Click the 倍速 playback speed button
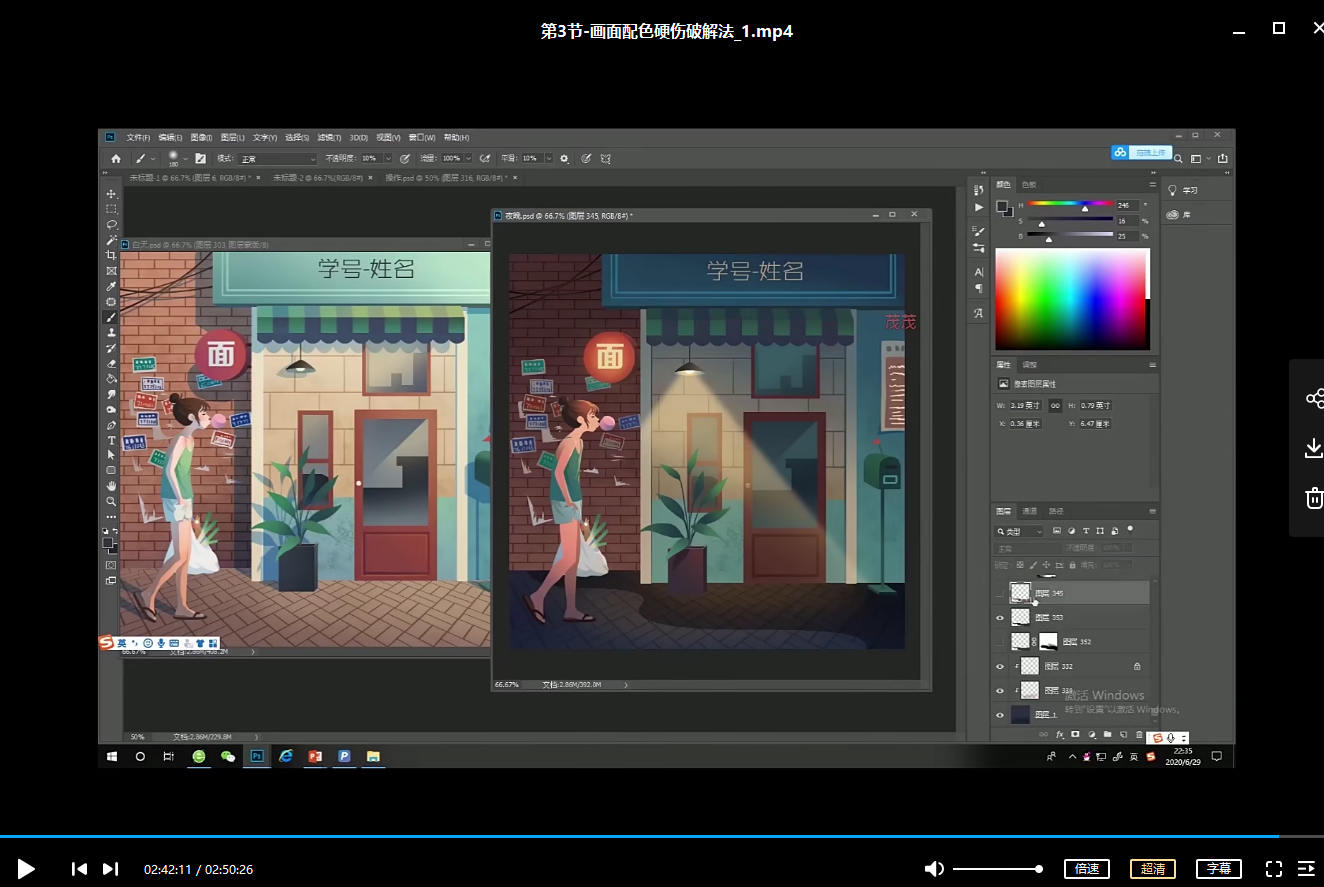 (1087, 869)
